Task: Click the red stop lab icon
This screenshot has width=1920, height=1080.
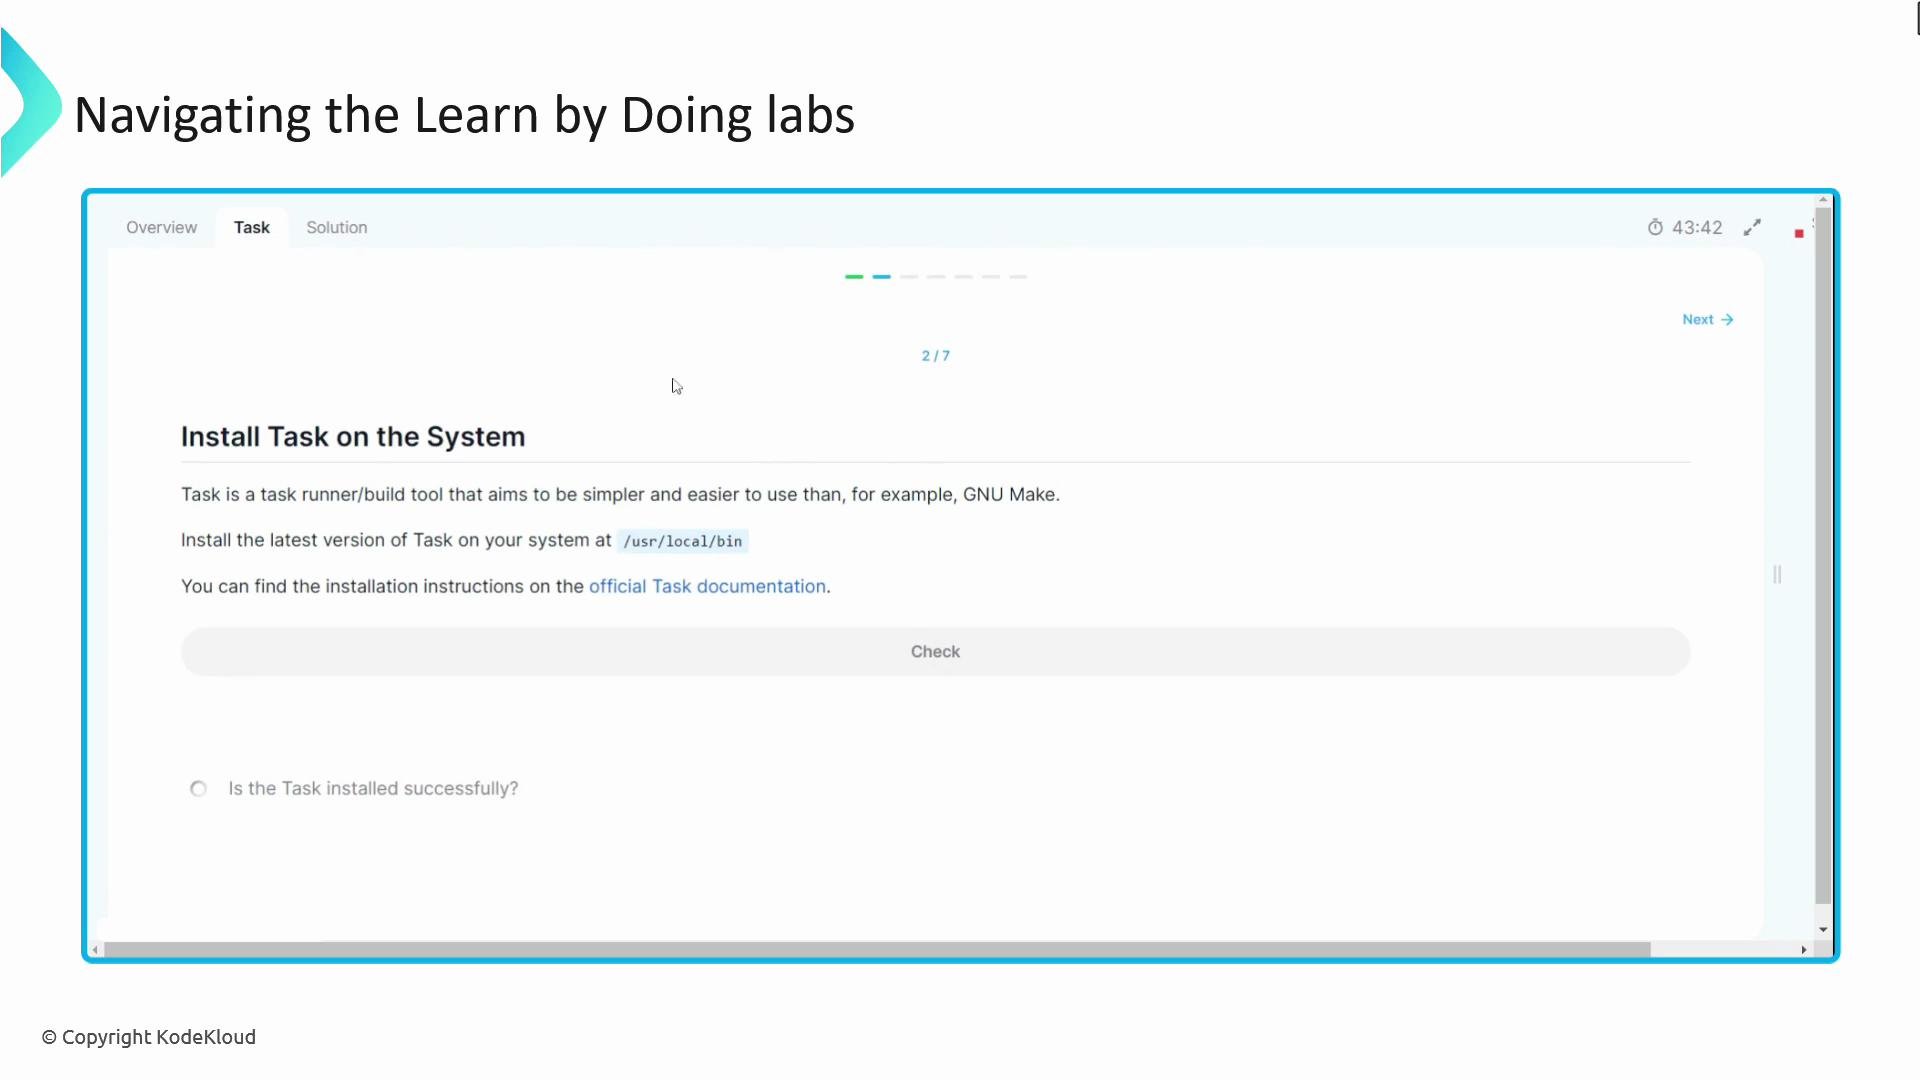Action: (1799, 233)
